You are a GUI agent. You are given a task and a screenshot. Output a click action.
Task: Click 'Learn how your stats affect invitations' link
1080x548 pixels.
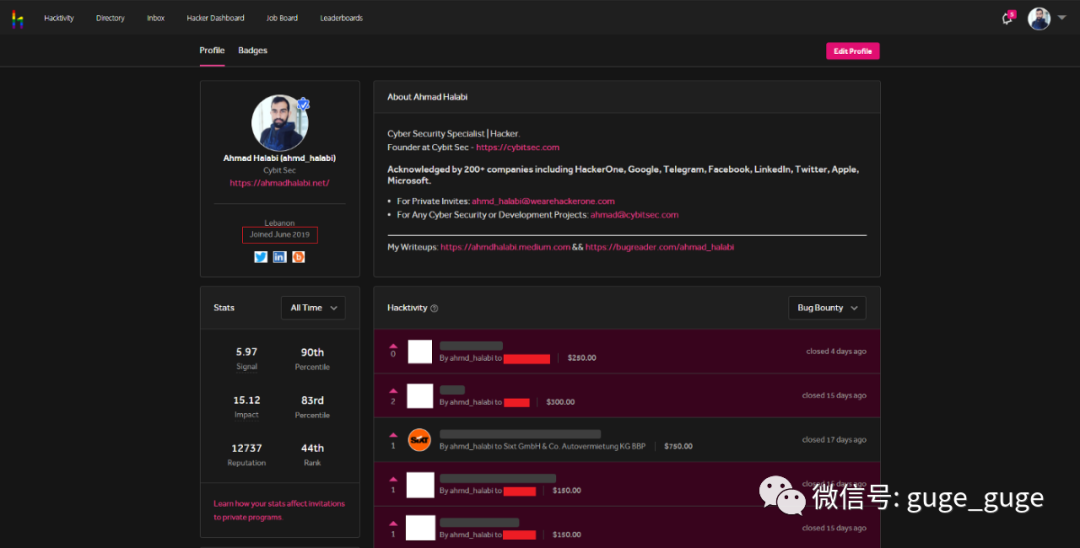[279, 510]
